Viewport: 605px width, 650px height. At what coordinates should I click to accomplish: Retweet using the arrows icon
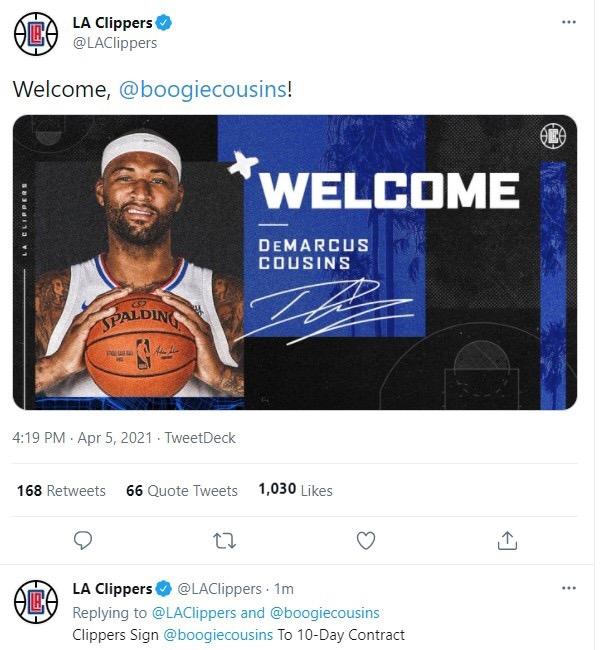[225, 541]
